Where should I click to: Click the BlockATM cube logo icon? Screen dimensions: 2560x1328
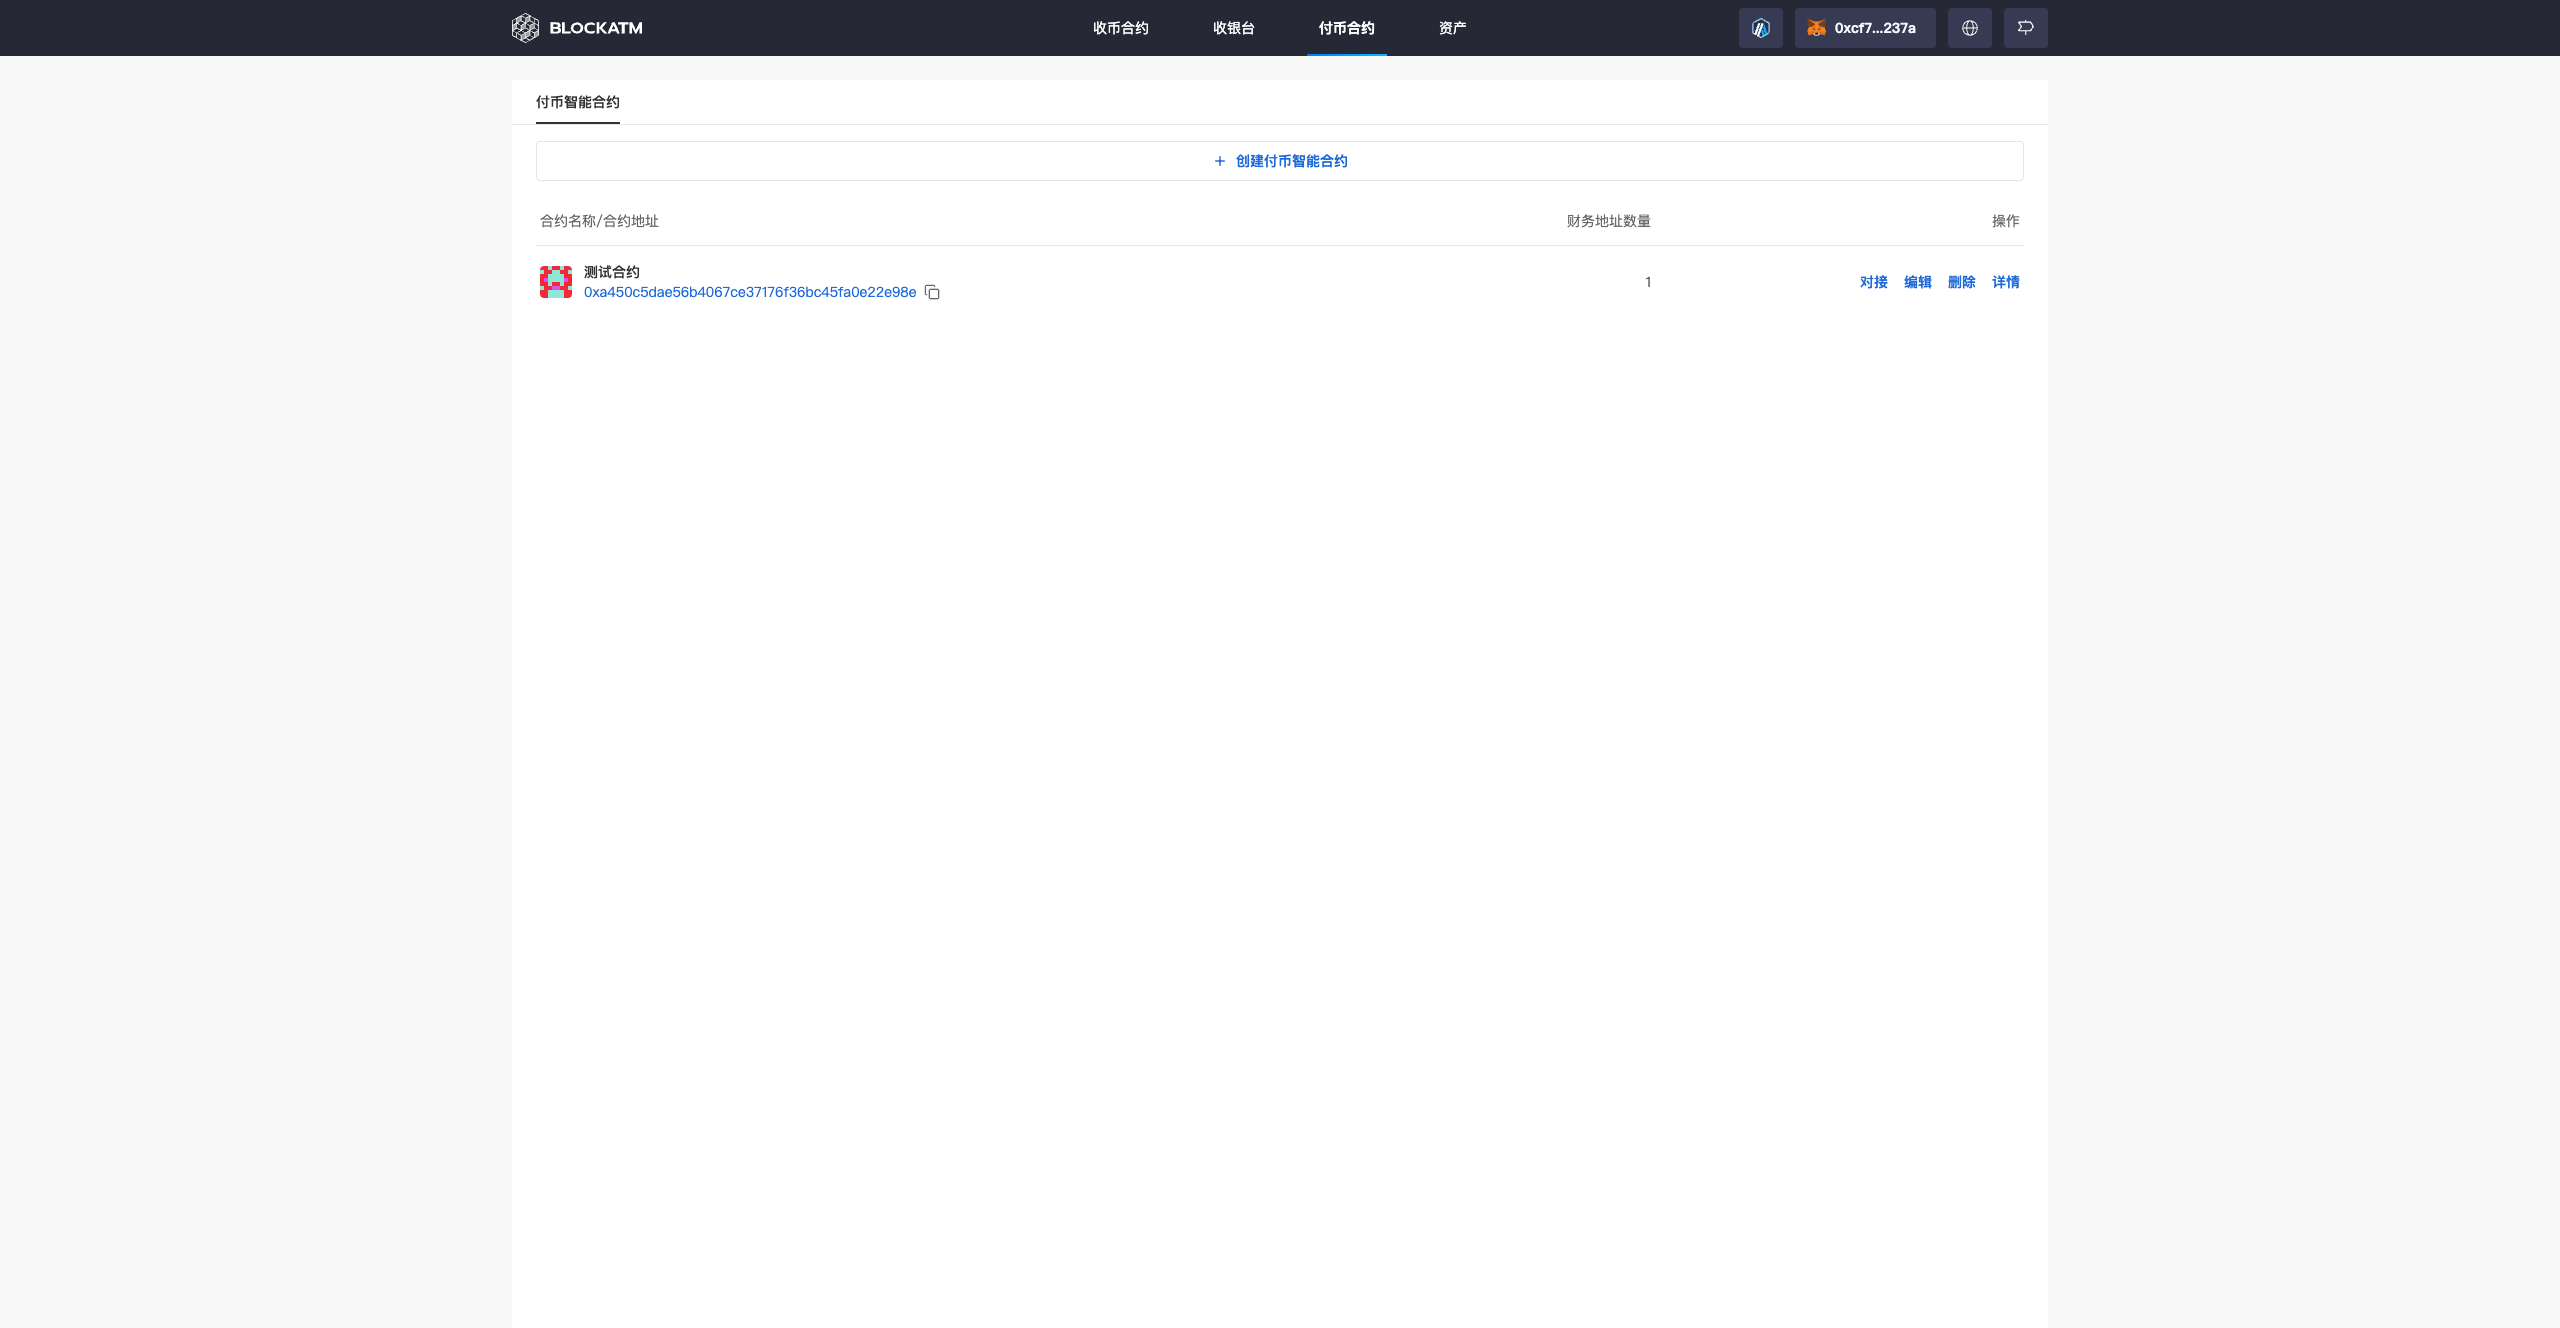[525, 28]
